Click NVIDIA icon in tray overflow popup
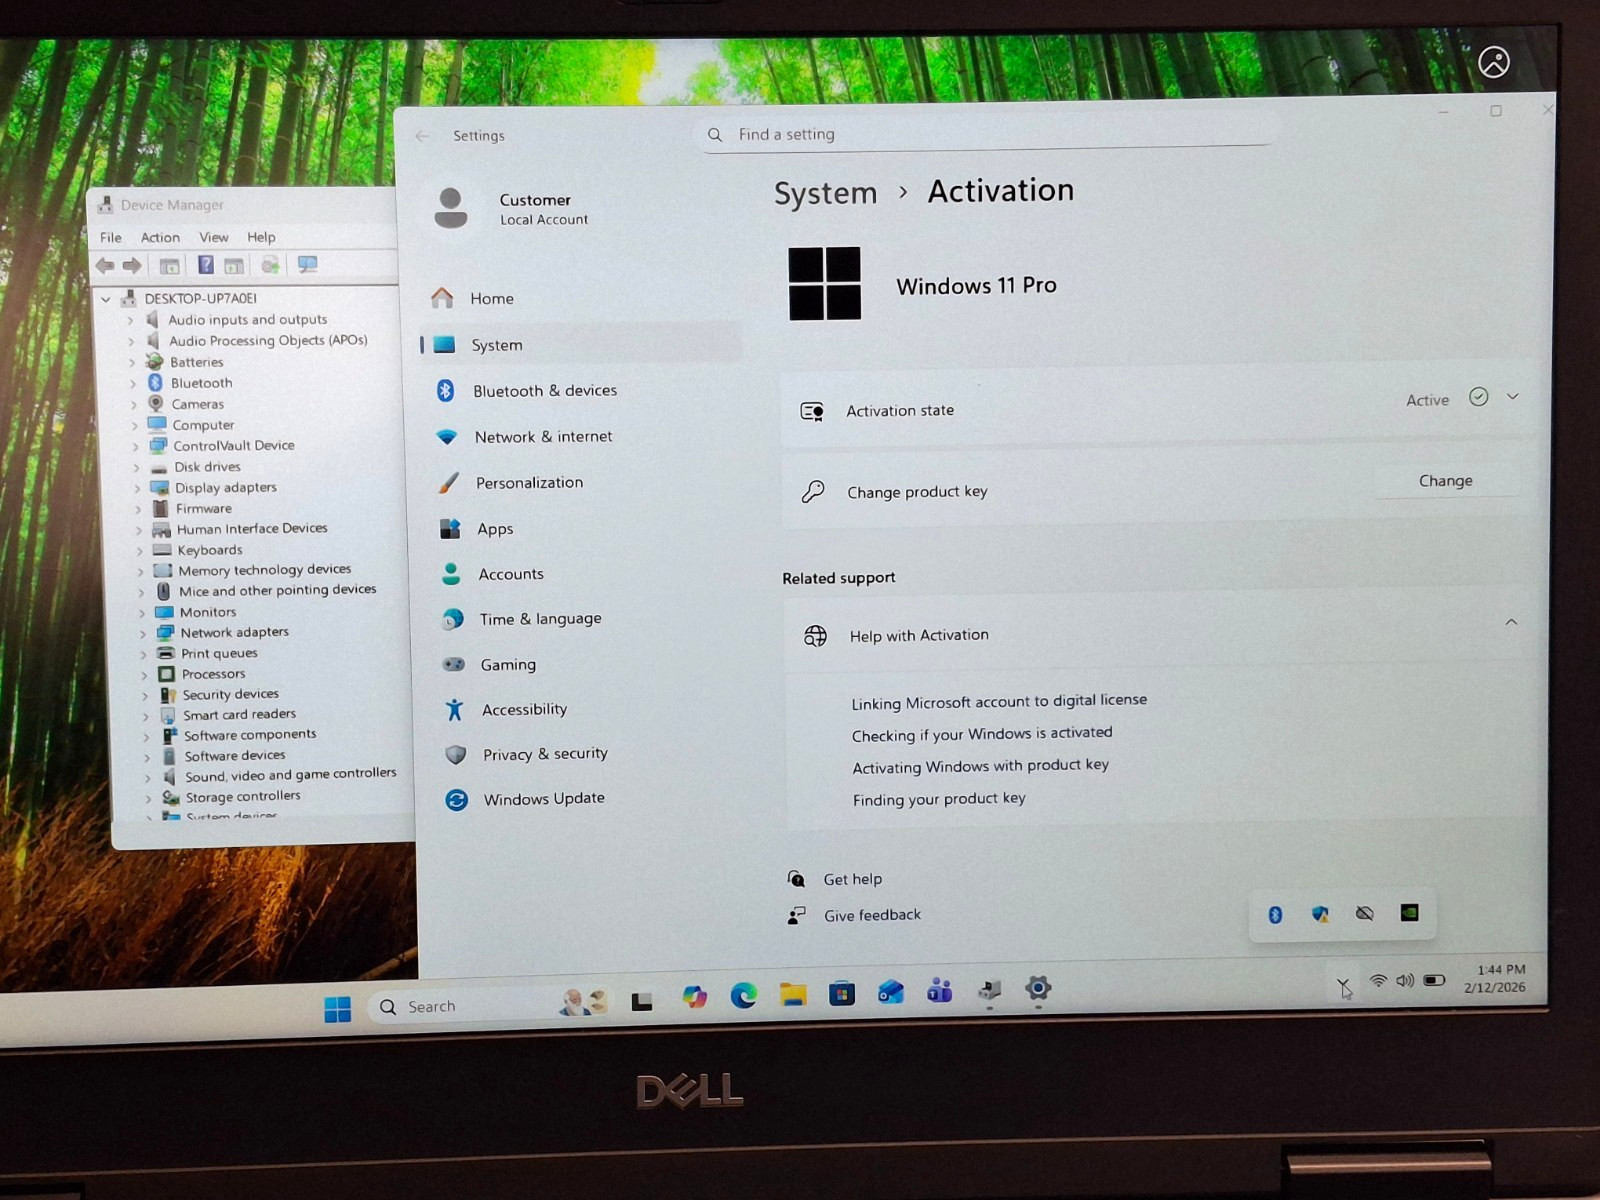Image resolution: width=1600 pixels, height=1200 pixels. [x=1409, y=912]
